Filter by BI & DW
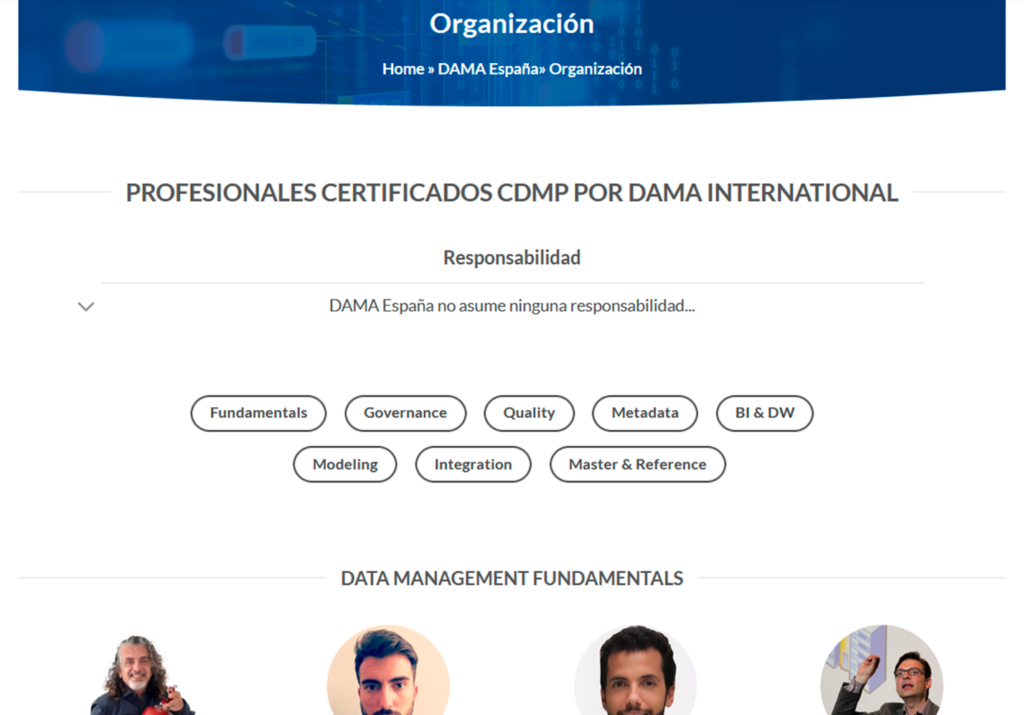The image size is (1024, 715). coord(765,413)
